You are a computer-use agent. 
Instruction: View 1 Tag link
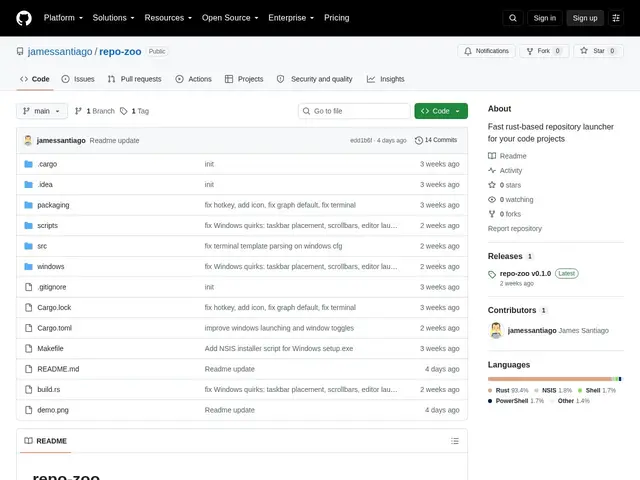click(x=135, y=111)
